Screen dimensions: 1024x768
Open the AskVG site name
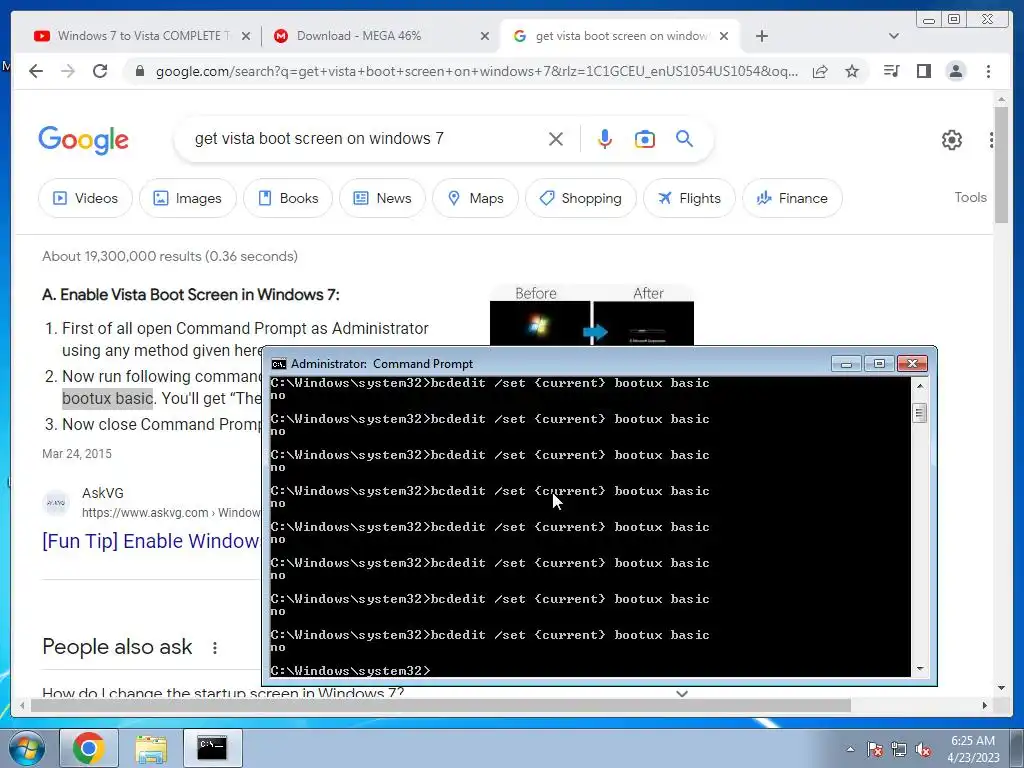[x=103, y=493]
